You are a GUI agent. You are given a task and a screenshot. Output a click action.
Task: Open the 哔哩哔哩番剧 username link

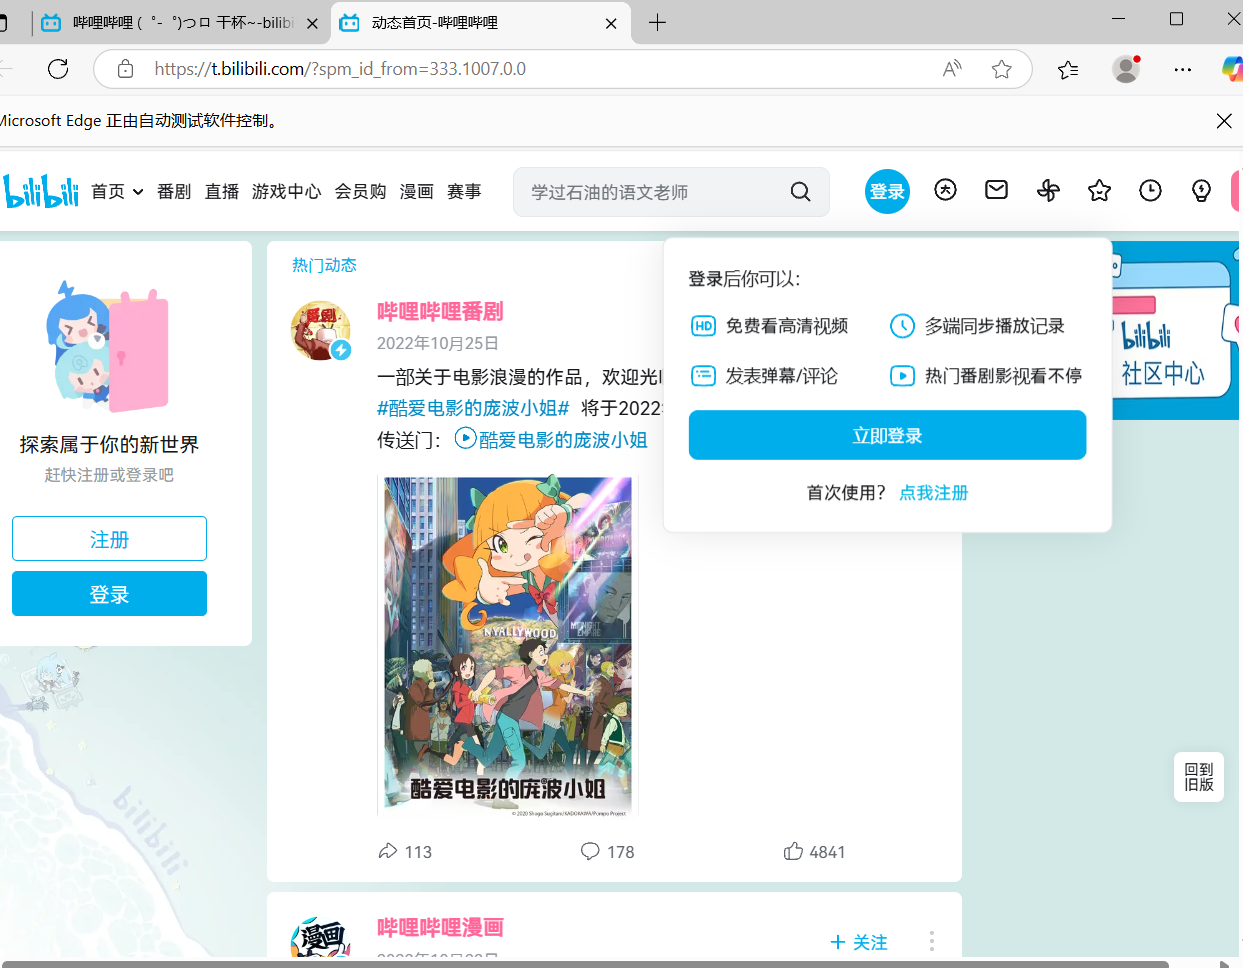[x=440, y=312]
